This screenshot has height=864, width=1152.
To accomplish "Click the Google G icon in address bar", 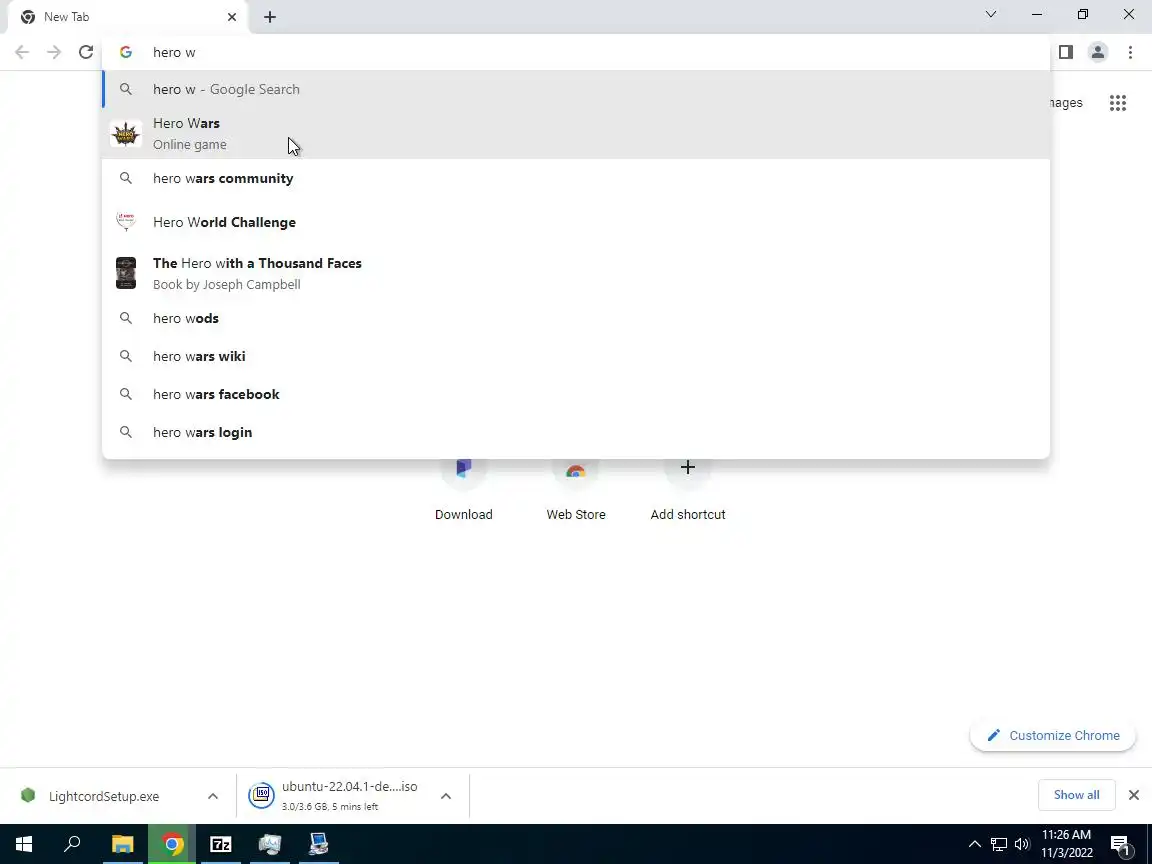I will point(126,52).
